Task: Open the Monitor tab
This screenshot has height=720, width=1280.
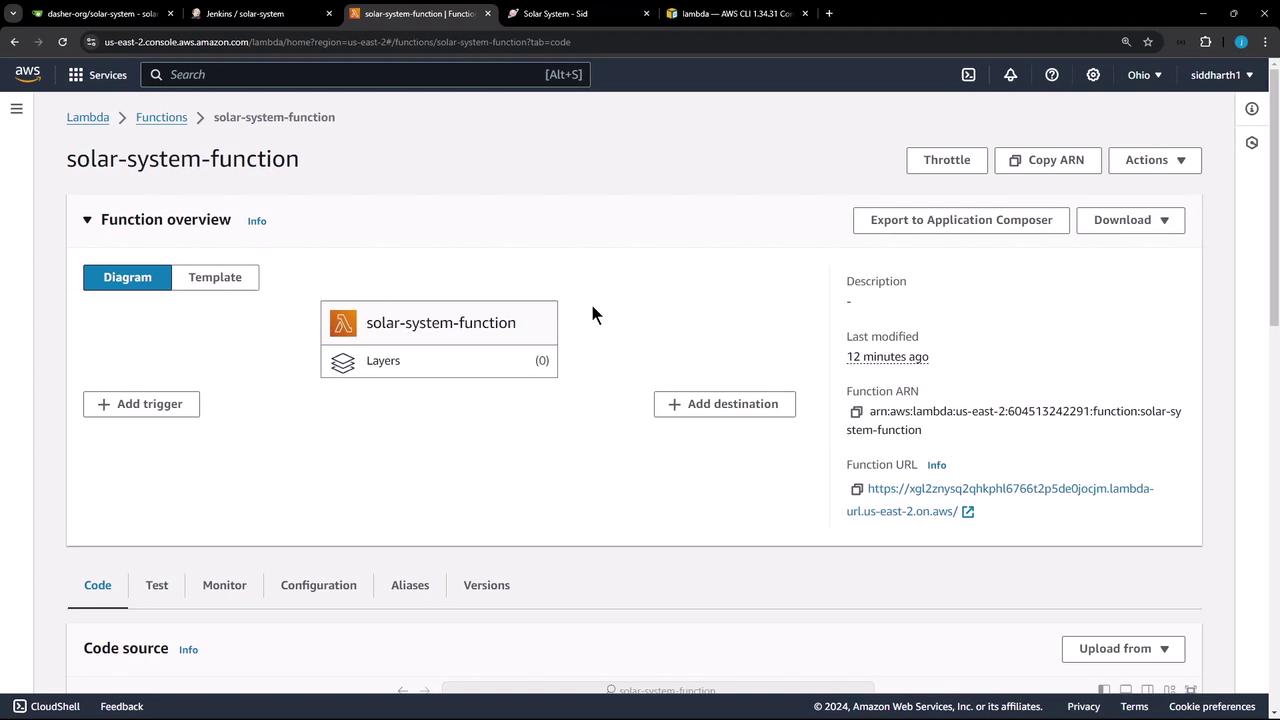Action: (224, 586)
